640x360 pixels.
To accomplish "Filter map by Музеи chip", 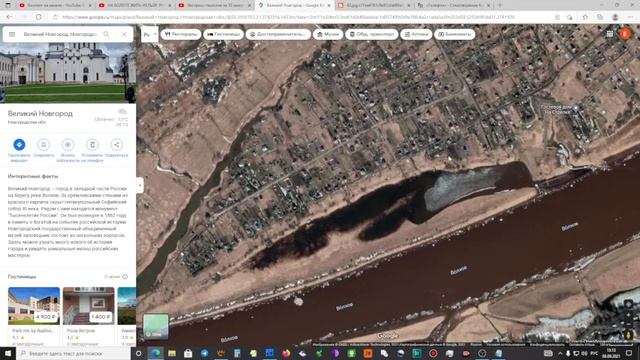I will point(328,34).
